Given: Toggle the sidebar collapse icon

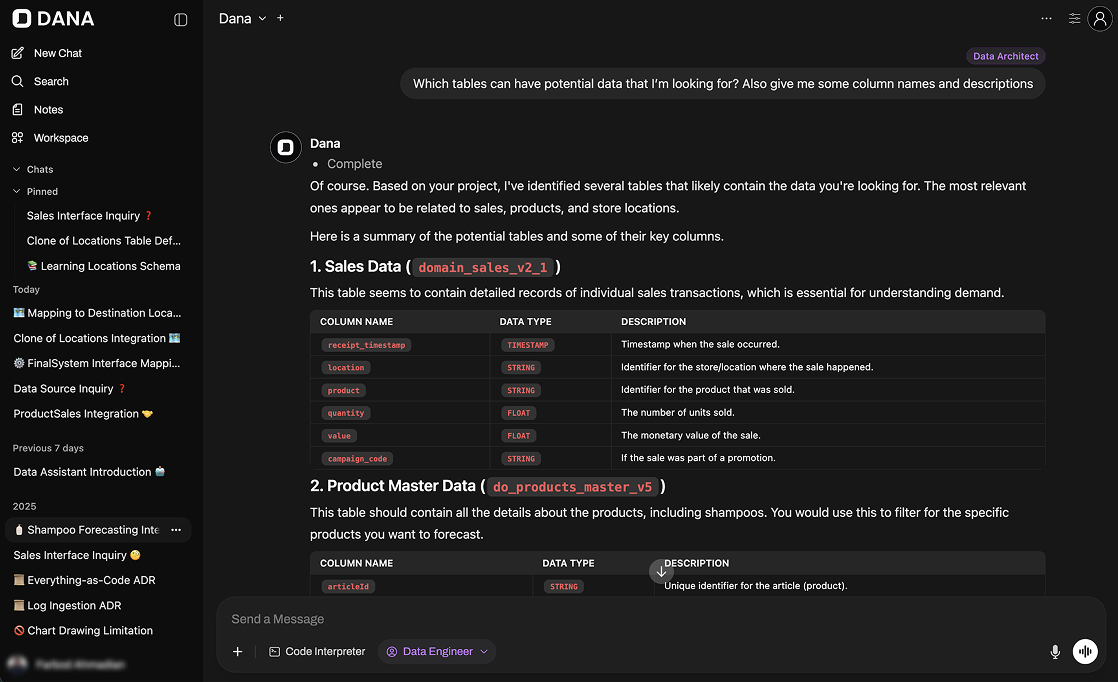Looking at the screenshot, I should coord(181,19).
